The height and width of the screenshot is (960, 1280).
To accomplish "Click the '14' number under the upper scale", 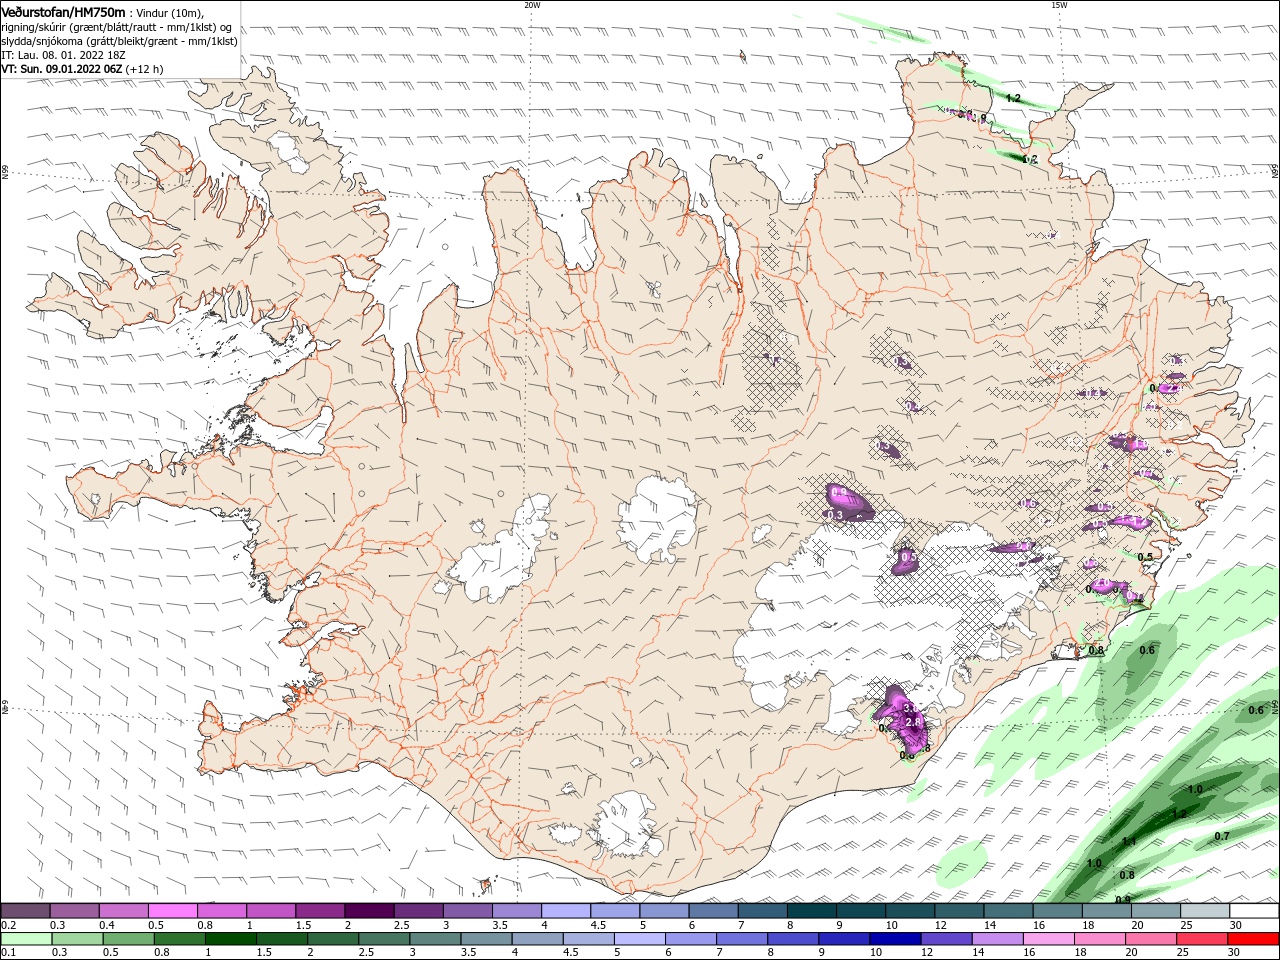I will click(988, 925).
